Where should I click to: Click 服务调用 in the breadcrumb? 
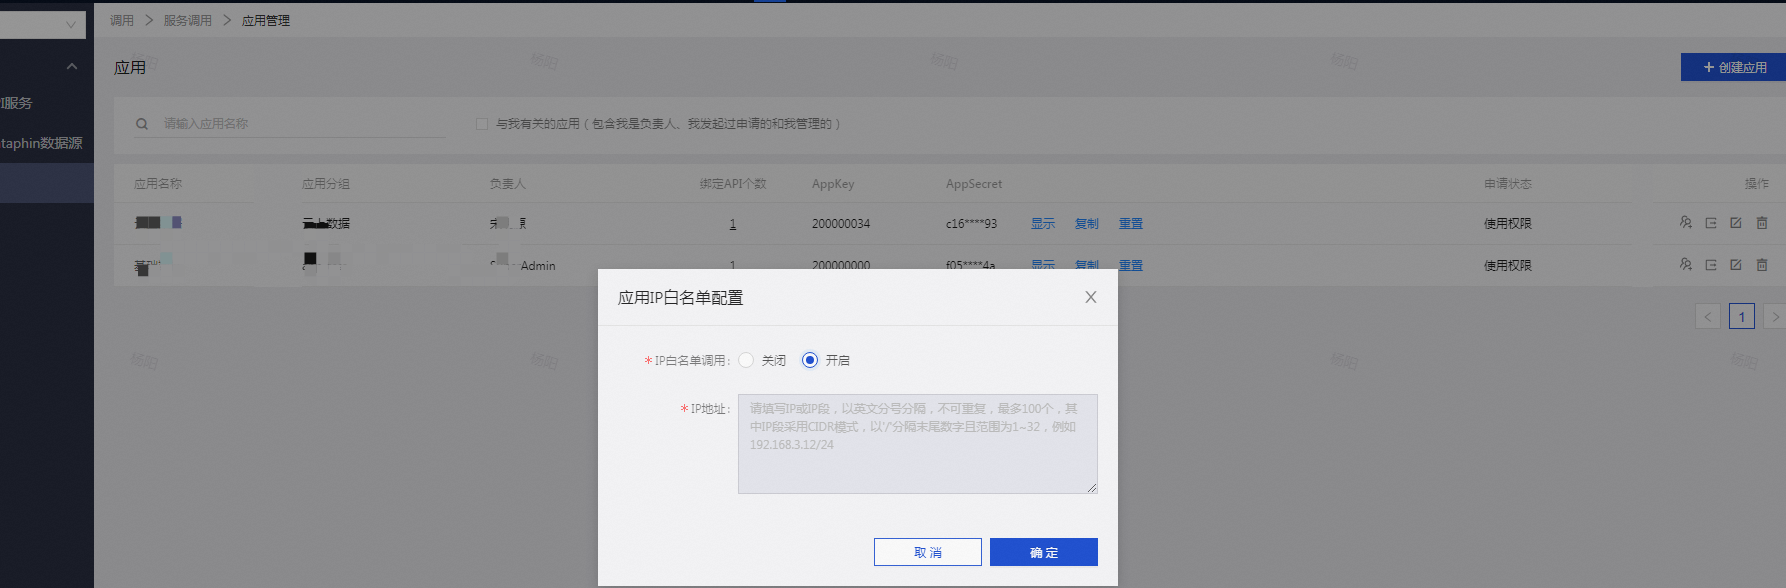click(188, 21)
